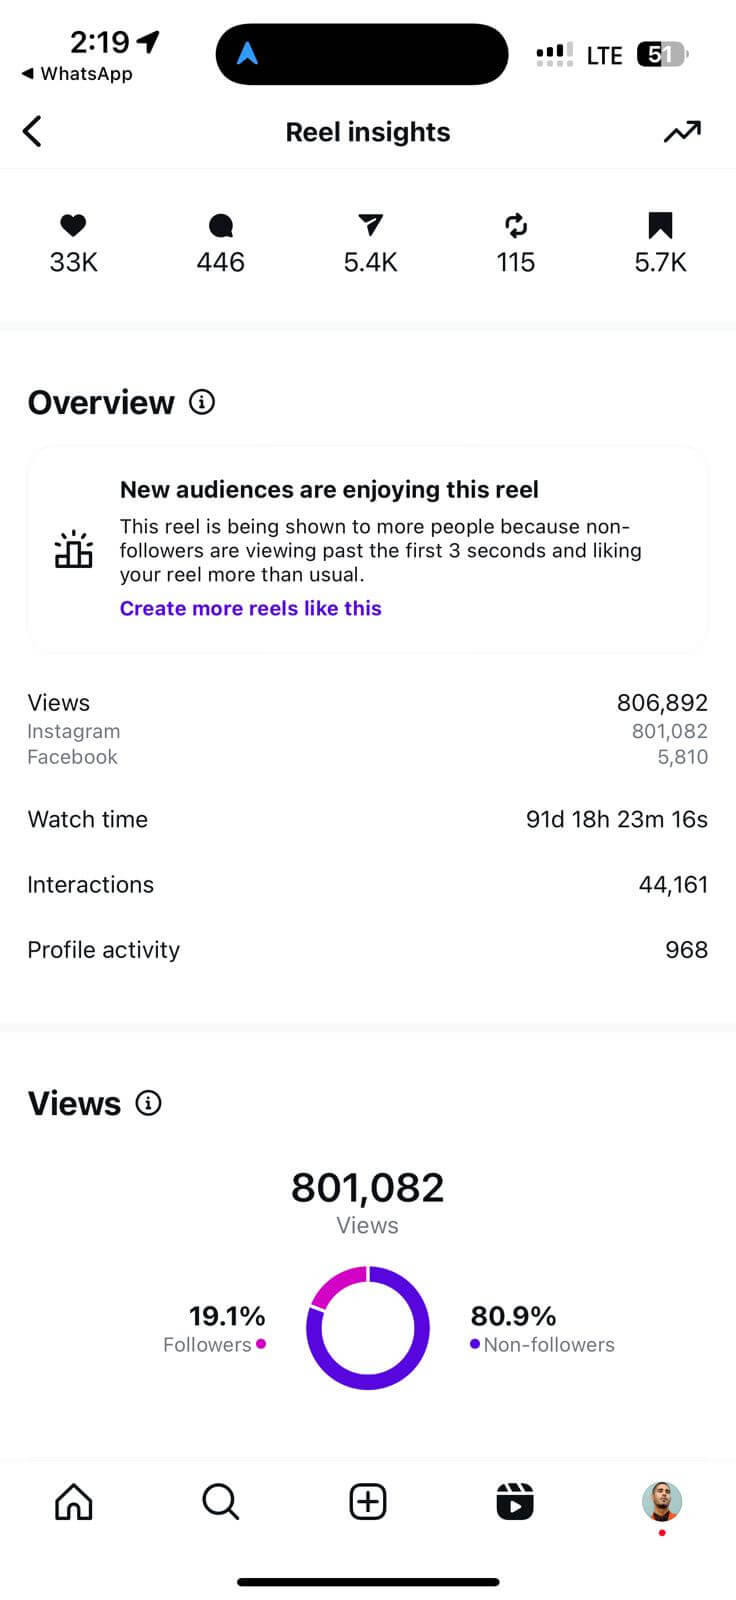The width and height of the screenshot is (736, 1600).
Task: Open the trending graph icon
Action: tap(682, 131)
